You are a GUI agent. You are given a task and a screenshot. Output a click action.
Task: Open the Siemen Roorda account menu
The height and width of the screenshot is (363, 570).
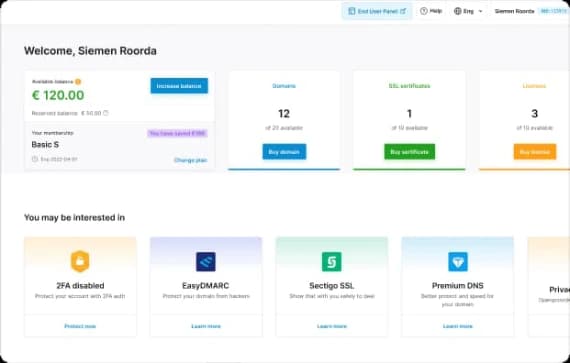tap(514, 11)
